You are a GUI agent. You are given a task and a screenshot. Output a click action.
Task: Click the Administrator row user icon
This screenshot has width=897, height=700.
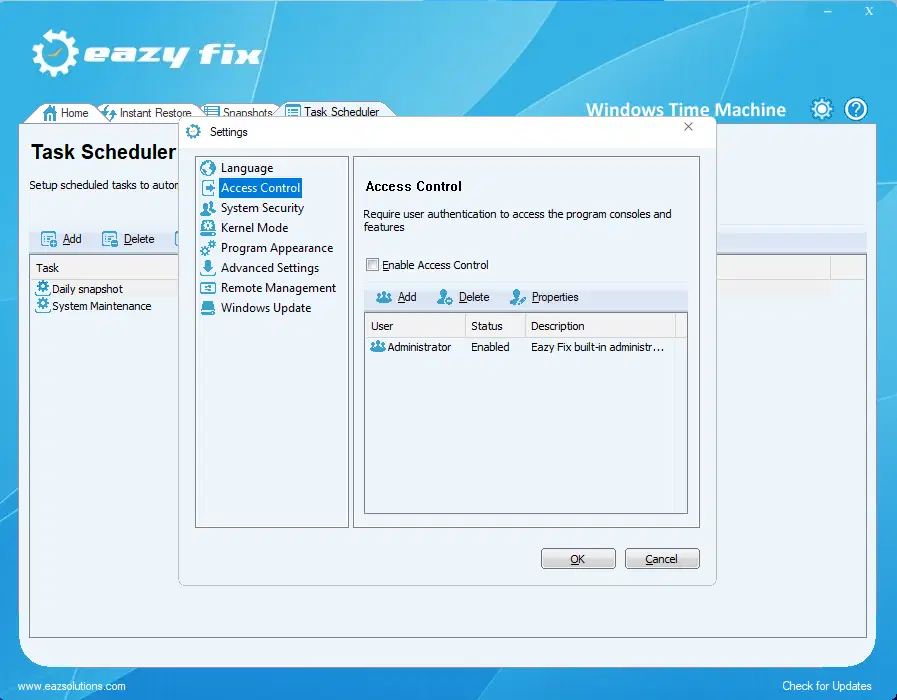point(378,347)
